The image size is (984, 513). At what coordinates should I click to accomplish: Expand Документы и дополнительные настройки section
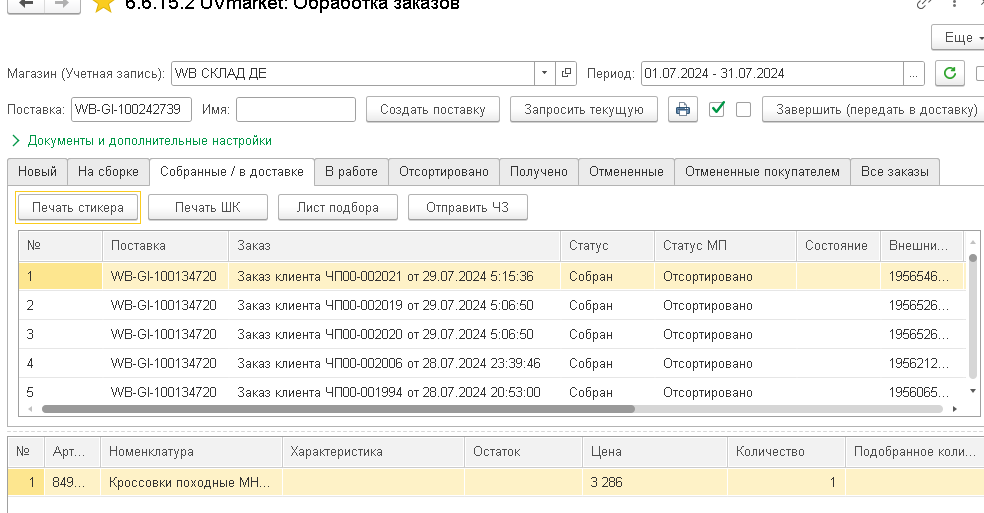pos(142,141)
